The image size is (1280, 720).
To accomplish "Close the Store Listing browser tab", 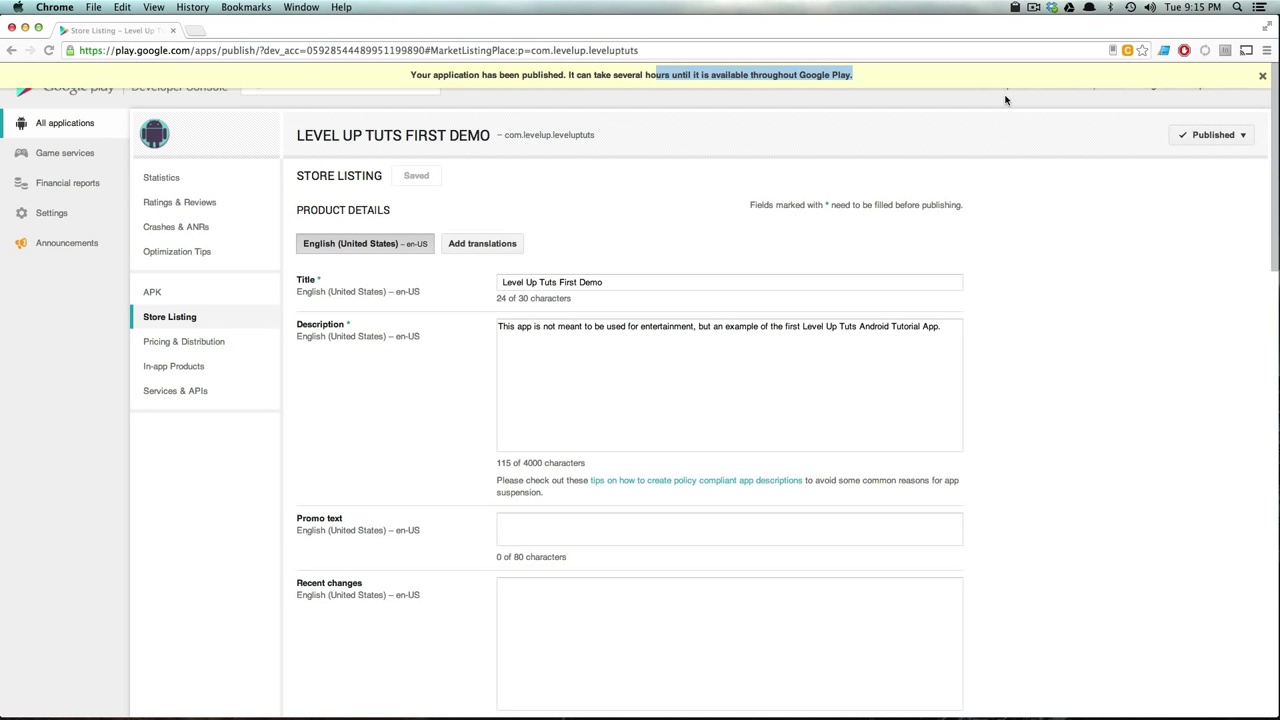I will 172,30.
